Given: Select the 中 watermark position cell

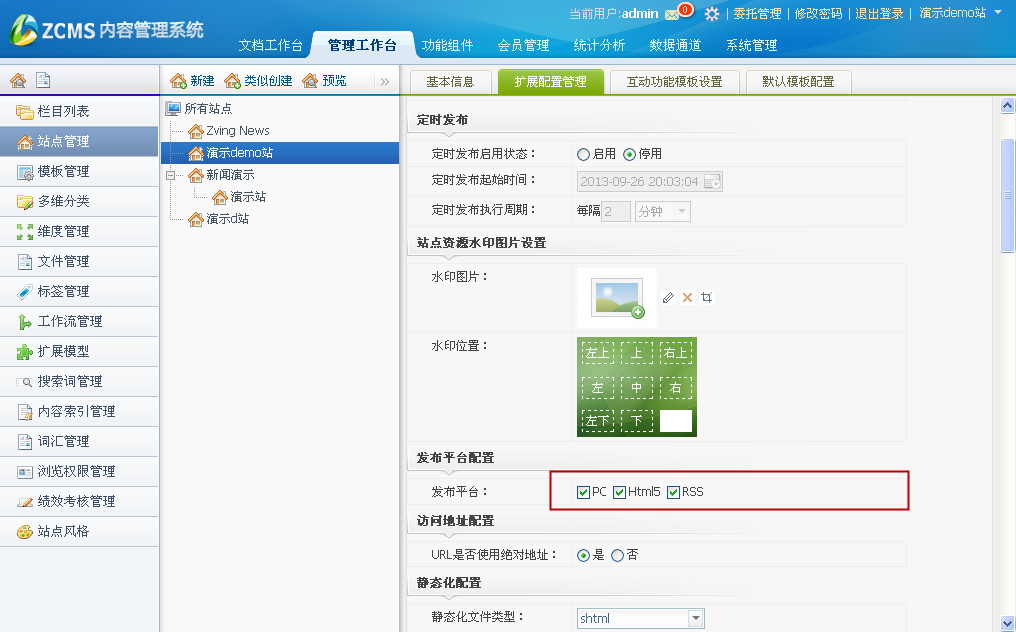Looking at the screenshot, I should tap(637, 388).
